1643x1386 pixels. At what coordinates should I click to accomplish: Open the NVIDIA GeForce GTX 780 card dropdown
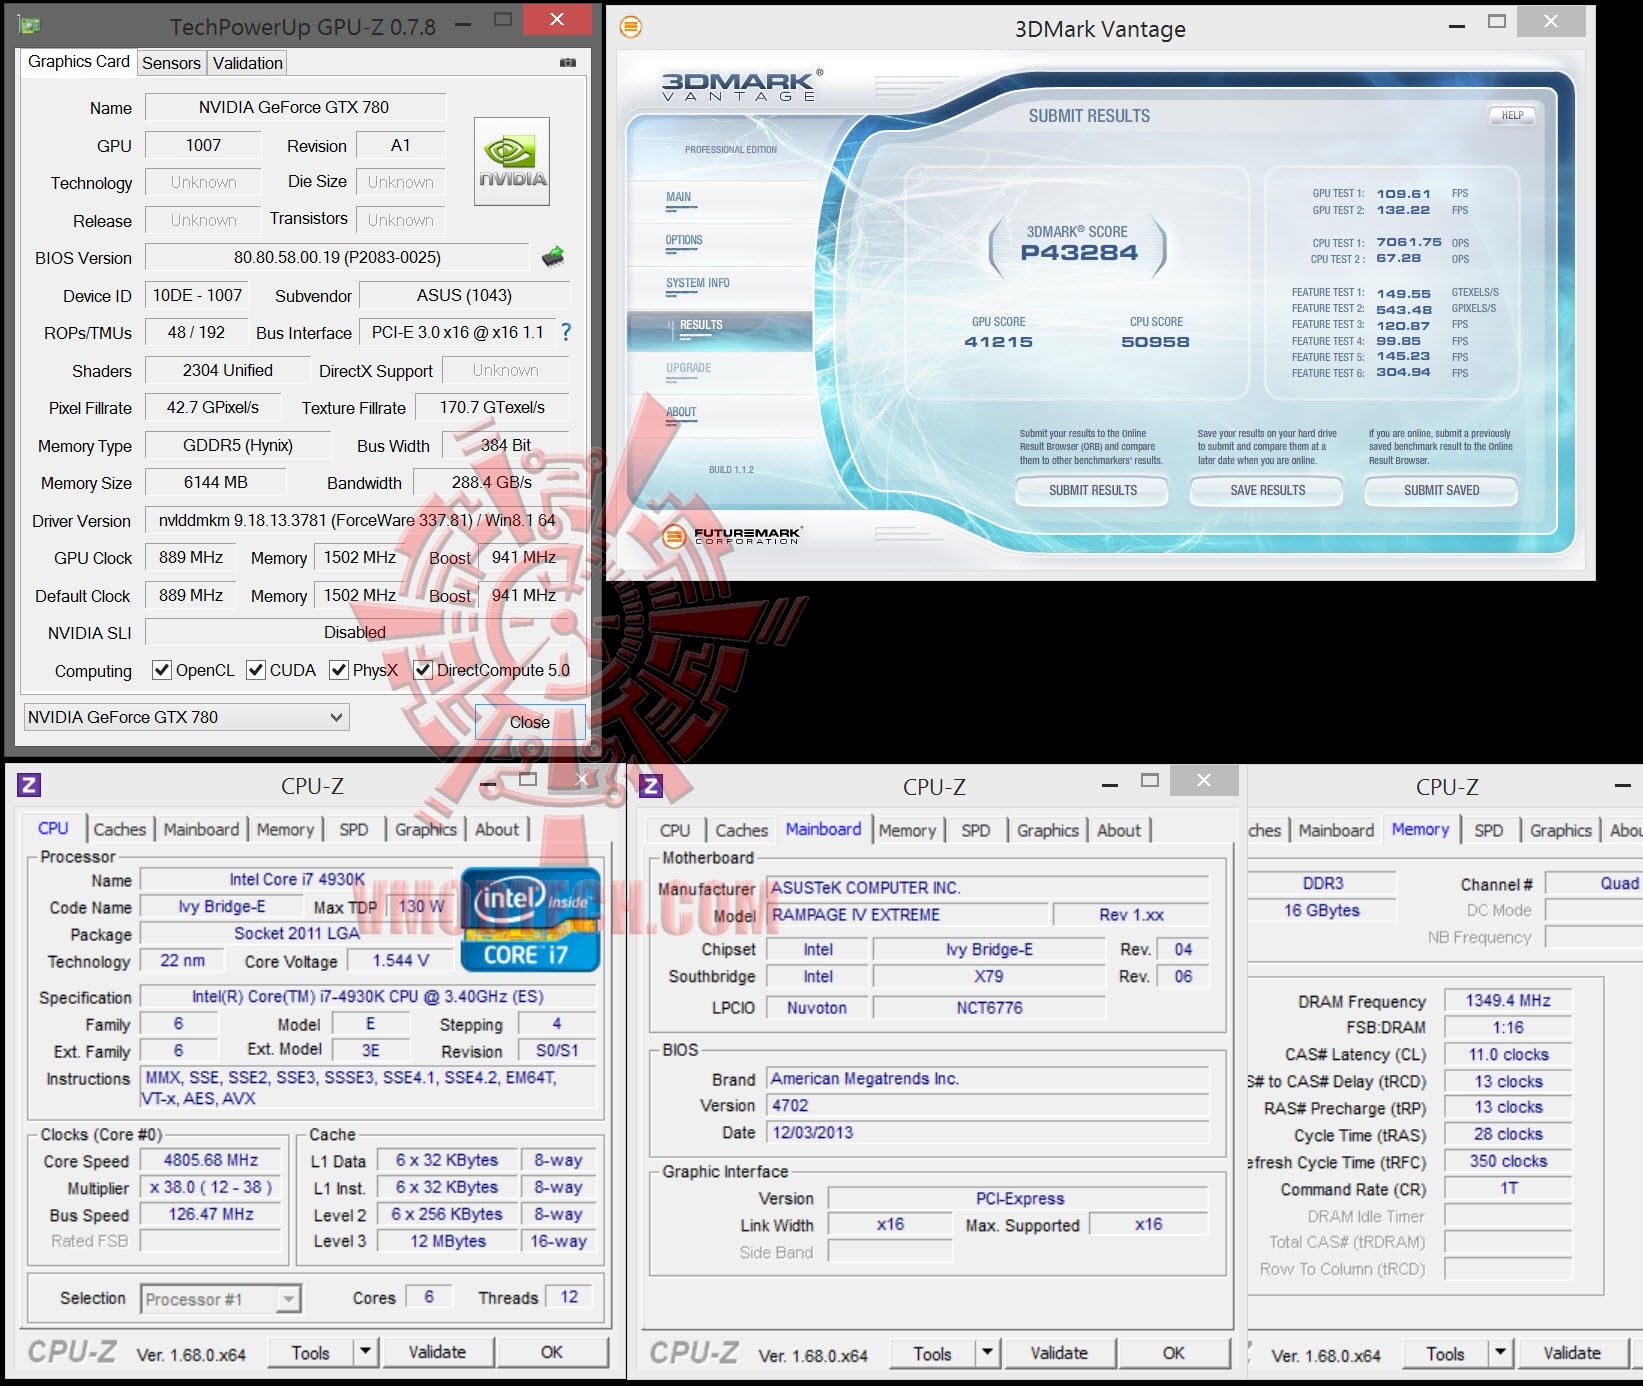click(x=187, y=717)
